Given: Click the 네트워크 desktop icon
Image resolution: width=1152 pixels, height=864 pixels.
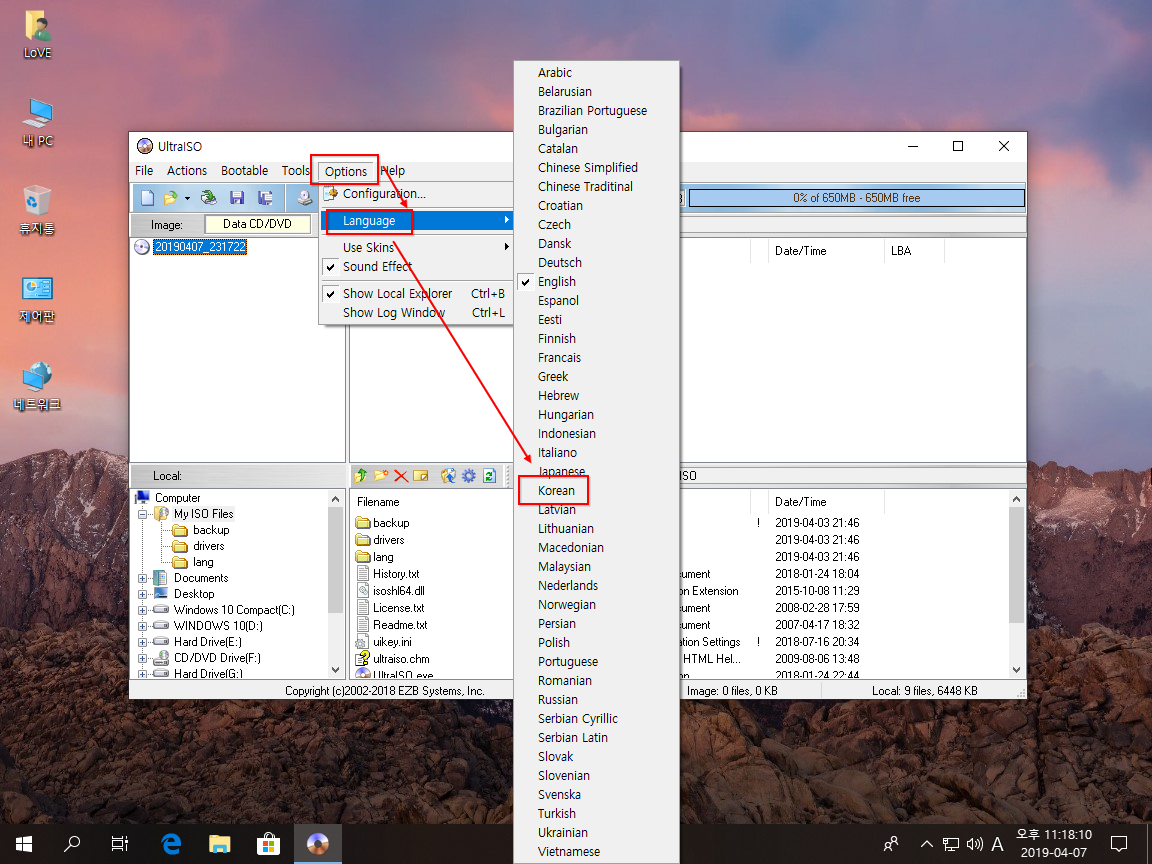Looking at the screenshot, I should [x=37, y=386].
